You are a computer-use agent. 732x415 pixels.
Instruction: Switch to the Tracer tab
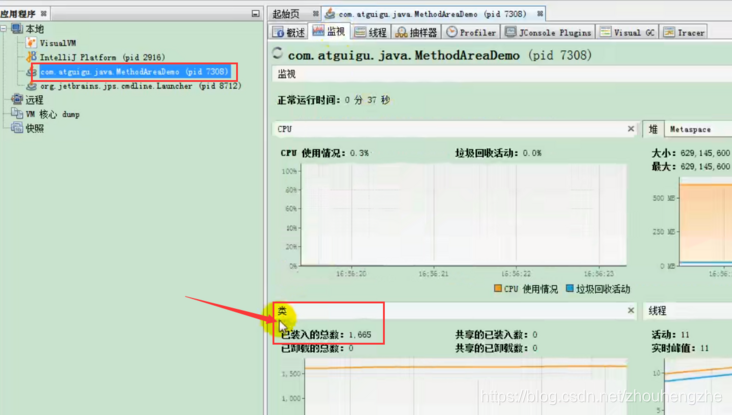point(684,32)
